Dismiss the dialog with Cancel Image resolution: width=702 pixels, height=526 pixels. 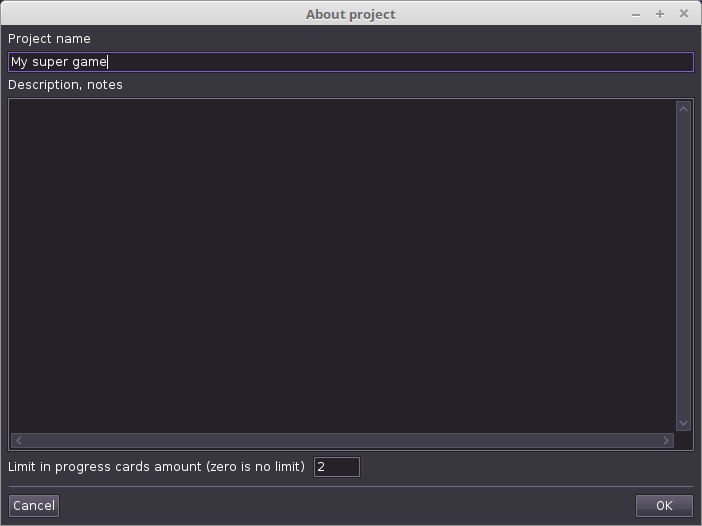[x=34, y=506]
